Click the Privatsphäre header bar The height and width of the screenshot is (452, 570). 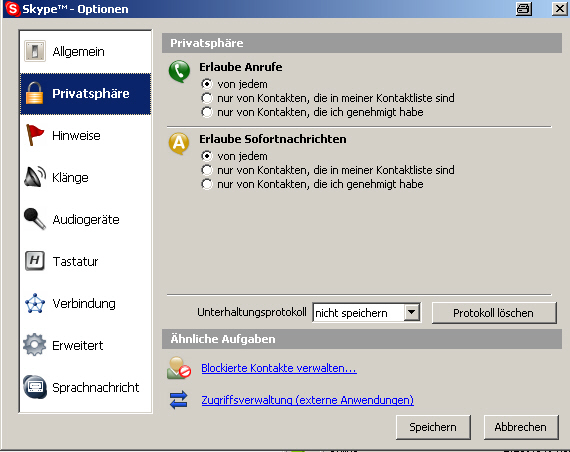pos(362,43)
